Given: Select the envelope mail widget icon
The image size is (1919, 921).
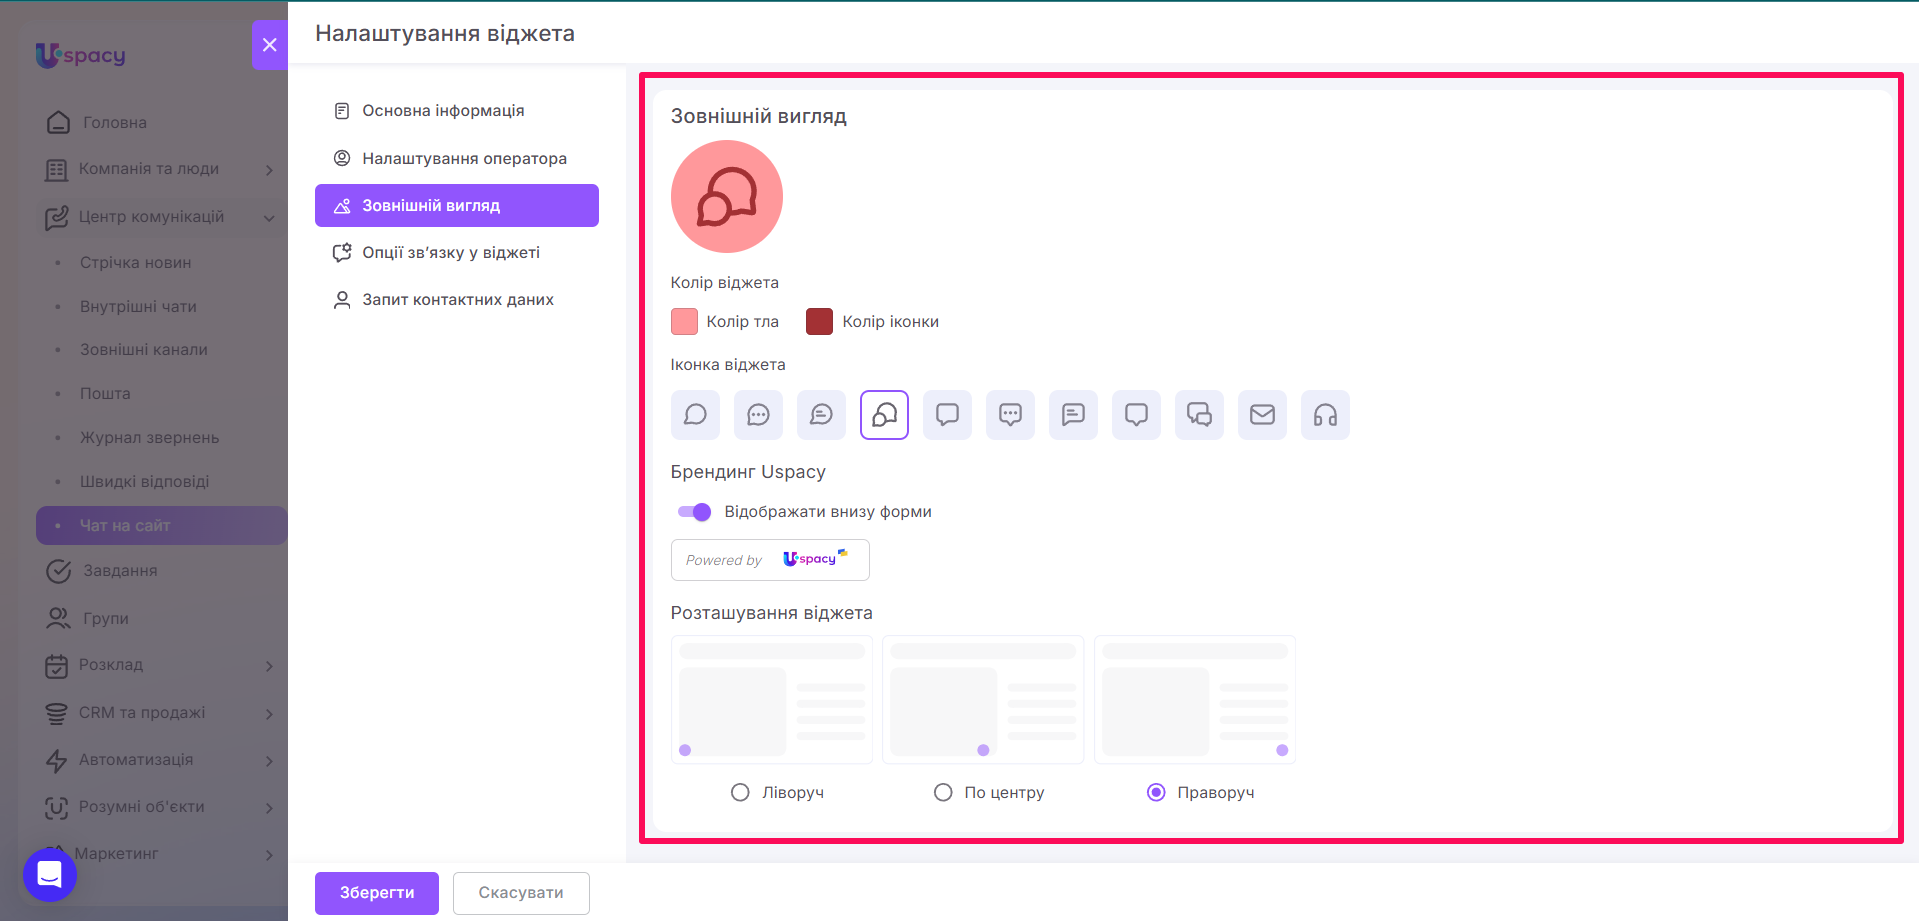Looking at the screenshot, I should tap(1262, 415).
